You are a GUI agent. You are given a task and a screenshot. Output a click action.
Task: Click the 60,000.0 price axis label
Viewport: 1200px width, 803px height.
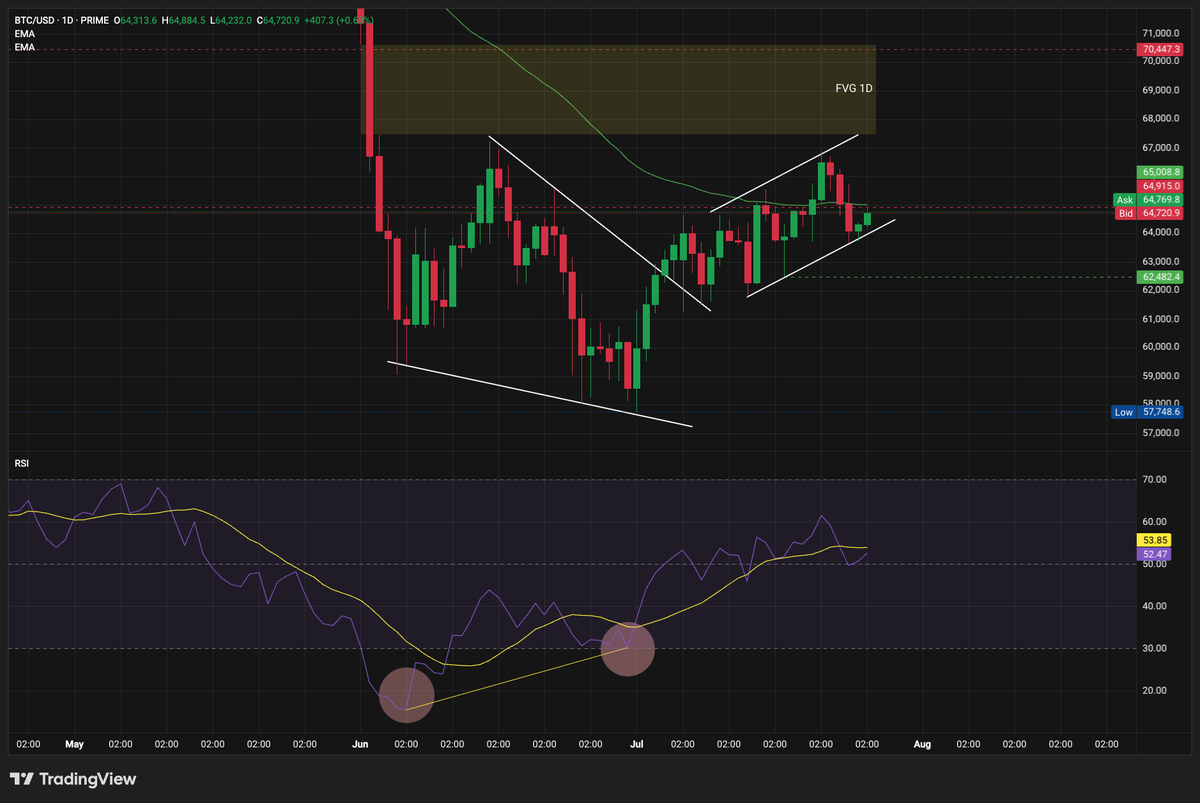pos(1162,347)
